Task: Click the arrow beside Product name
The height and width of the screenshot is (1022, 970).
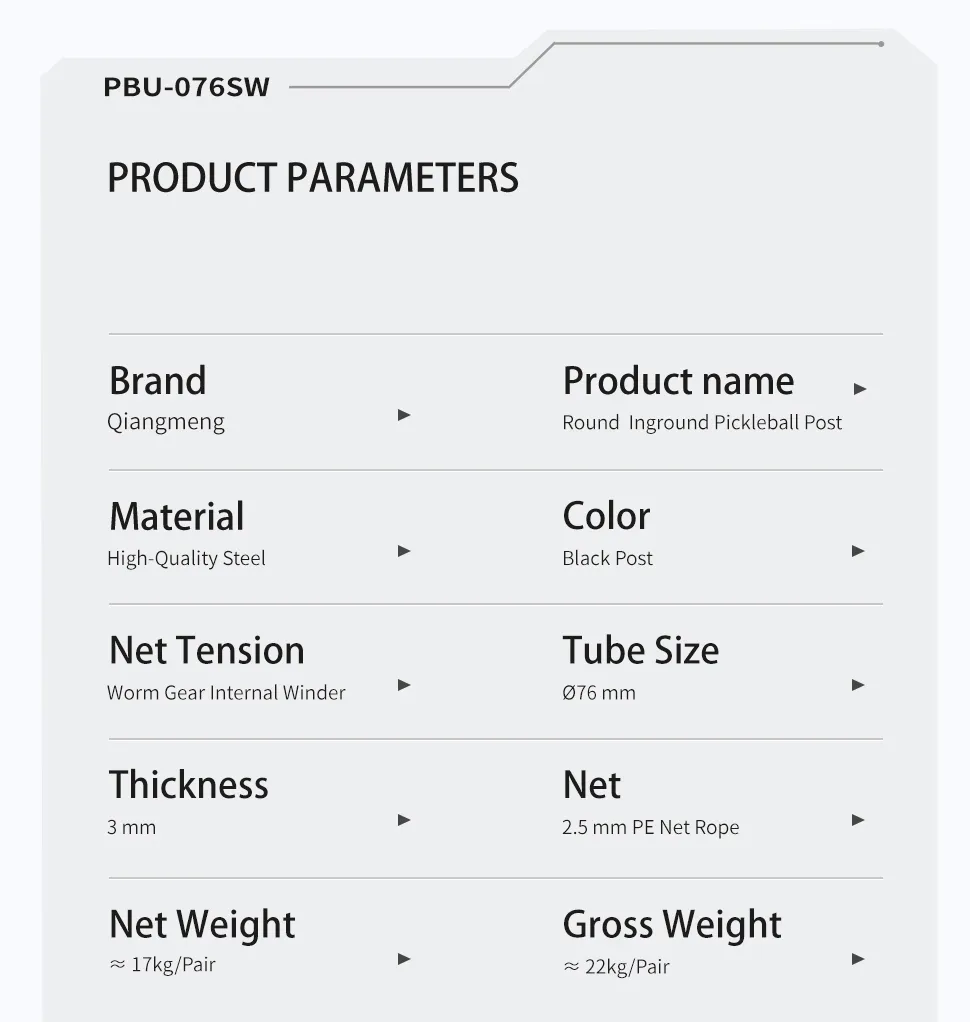Action: tap(860, 389)
